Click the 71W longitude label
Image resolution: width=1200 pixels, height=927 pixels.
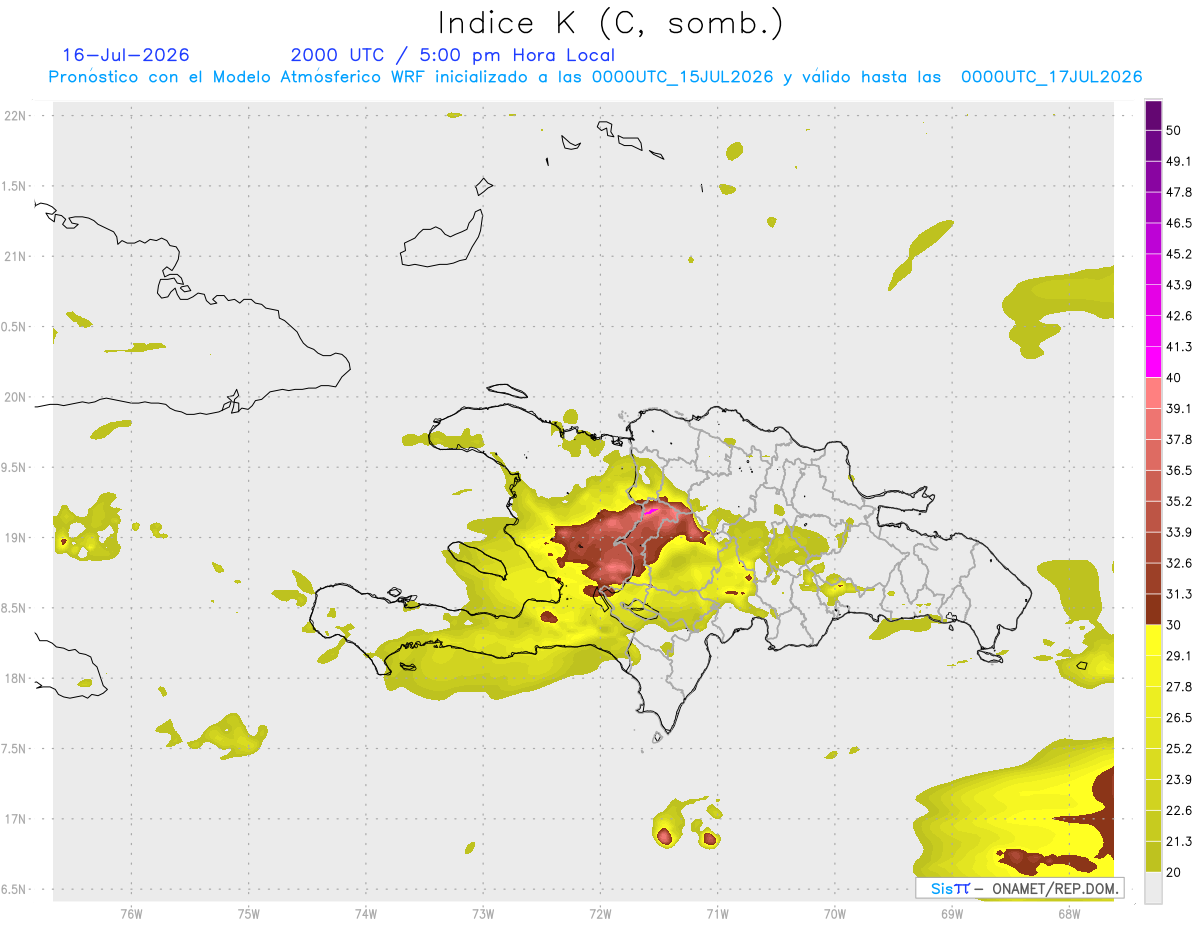(x=717, y=913)
